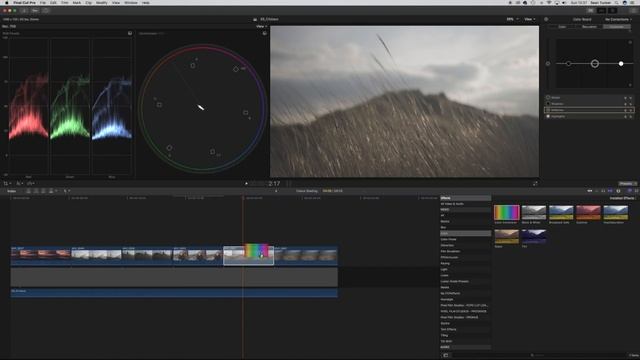Select the Sepia effect thumbnail
Image resolution: width=640 pixels, height=360 pixels.
[507, 237]
